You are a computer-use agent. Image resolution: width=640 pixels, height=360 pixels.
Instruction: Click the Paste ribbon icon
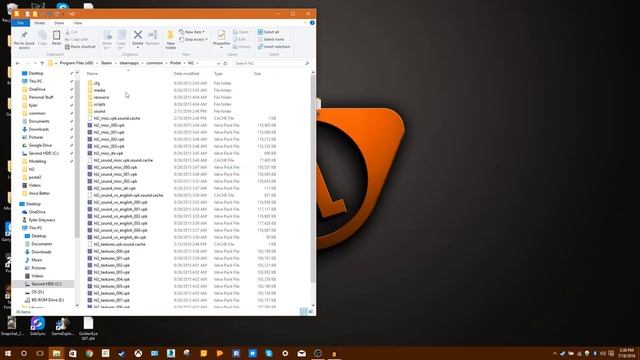56,38
